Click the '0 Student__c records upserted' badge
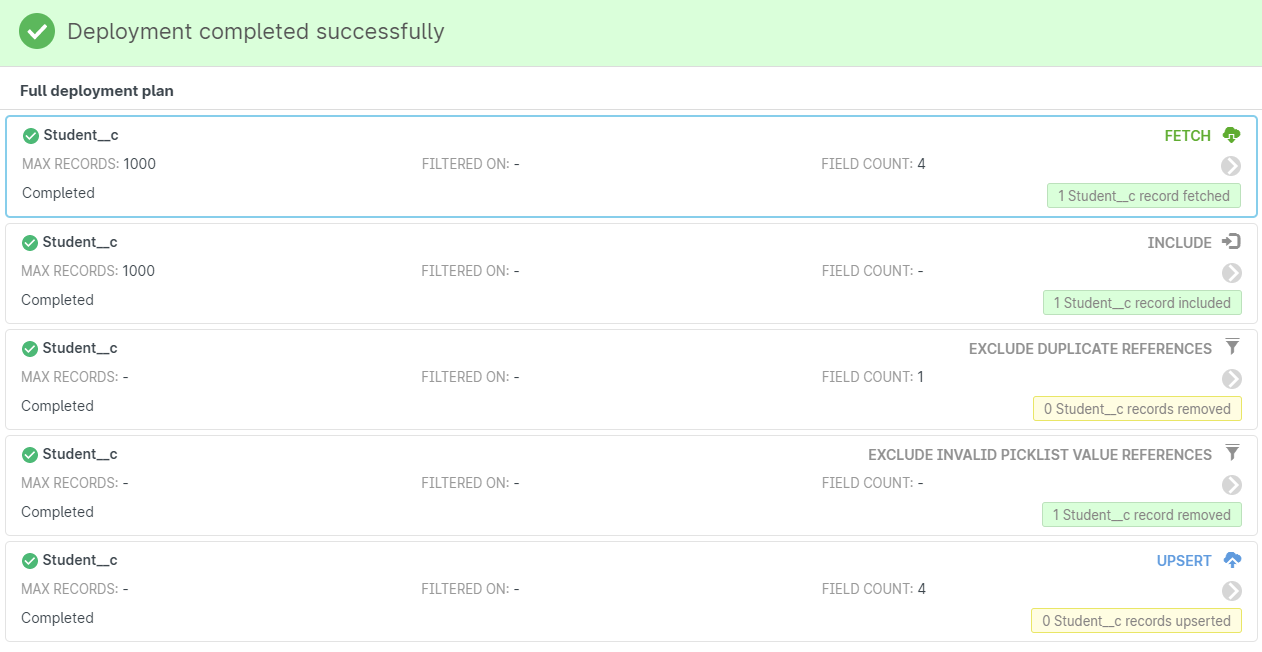 [x=1136, y=621]
